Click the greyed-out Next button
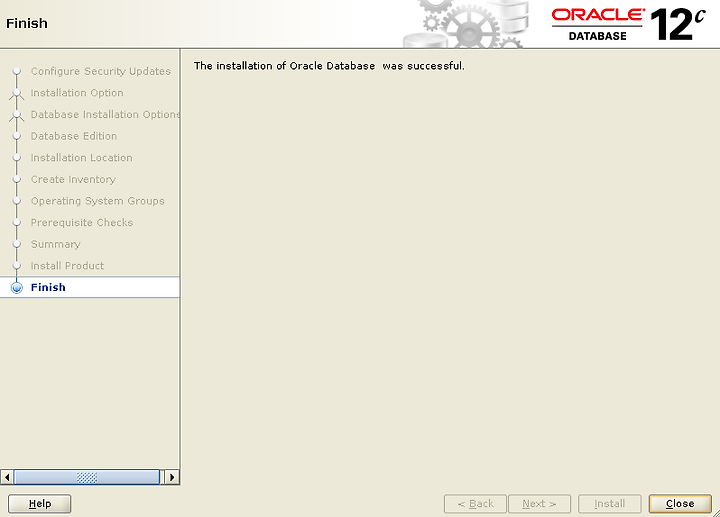 [x=539, y=504]
